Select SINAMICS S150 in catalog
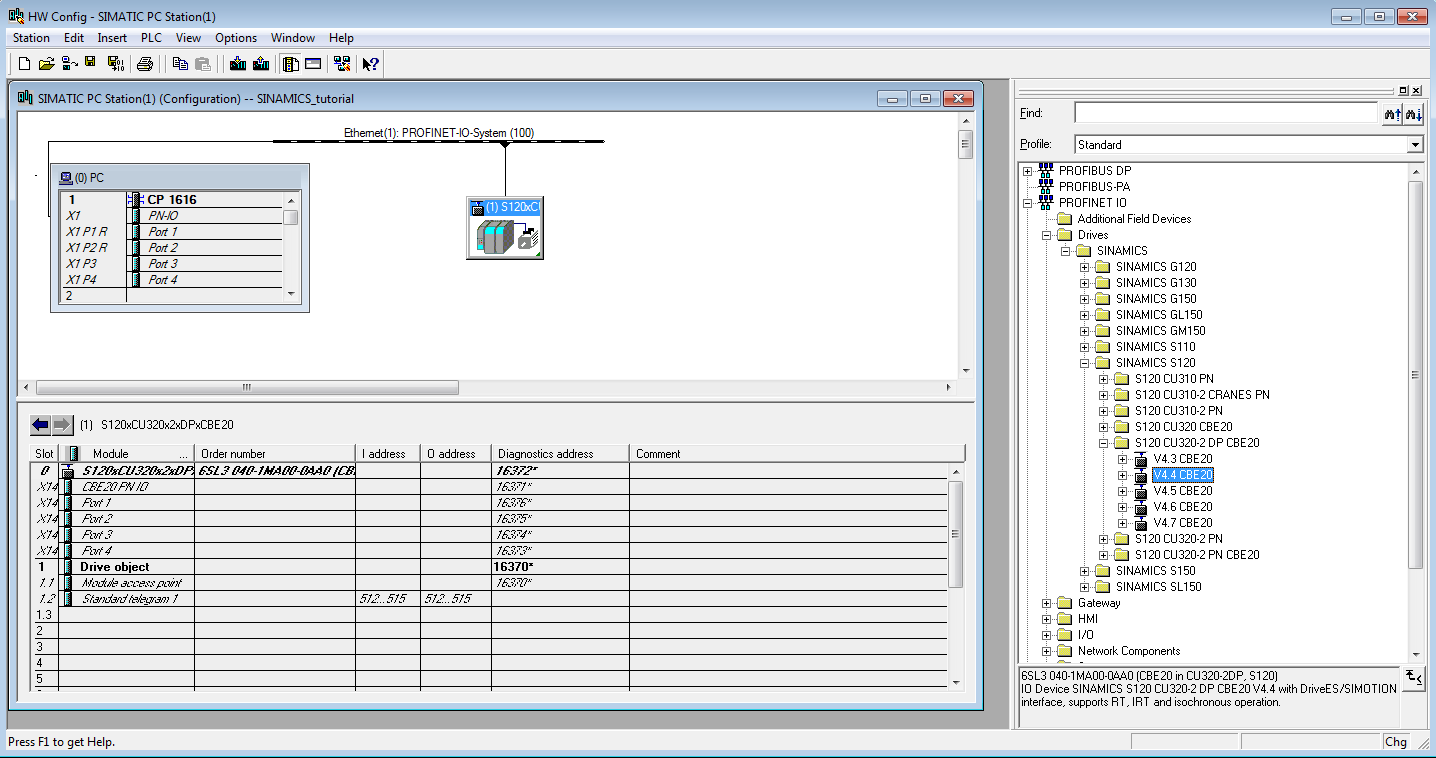 point(1155,571)
